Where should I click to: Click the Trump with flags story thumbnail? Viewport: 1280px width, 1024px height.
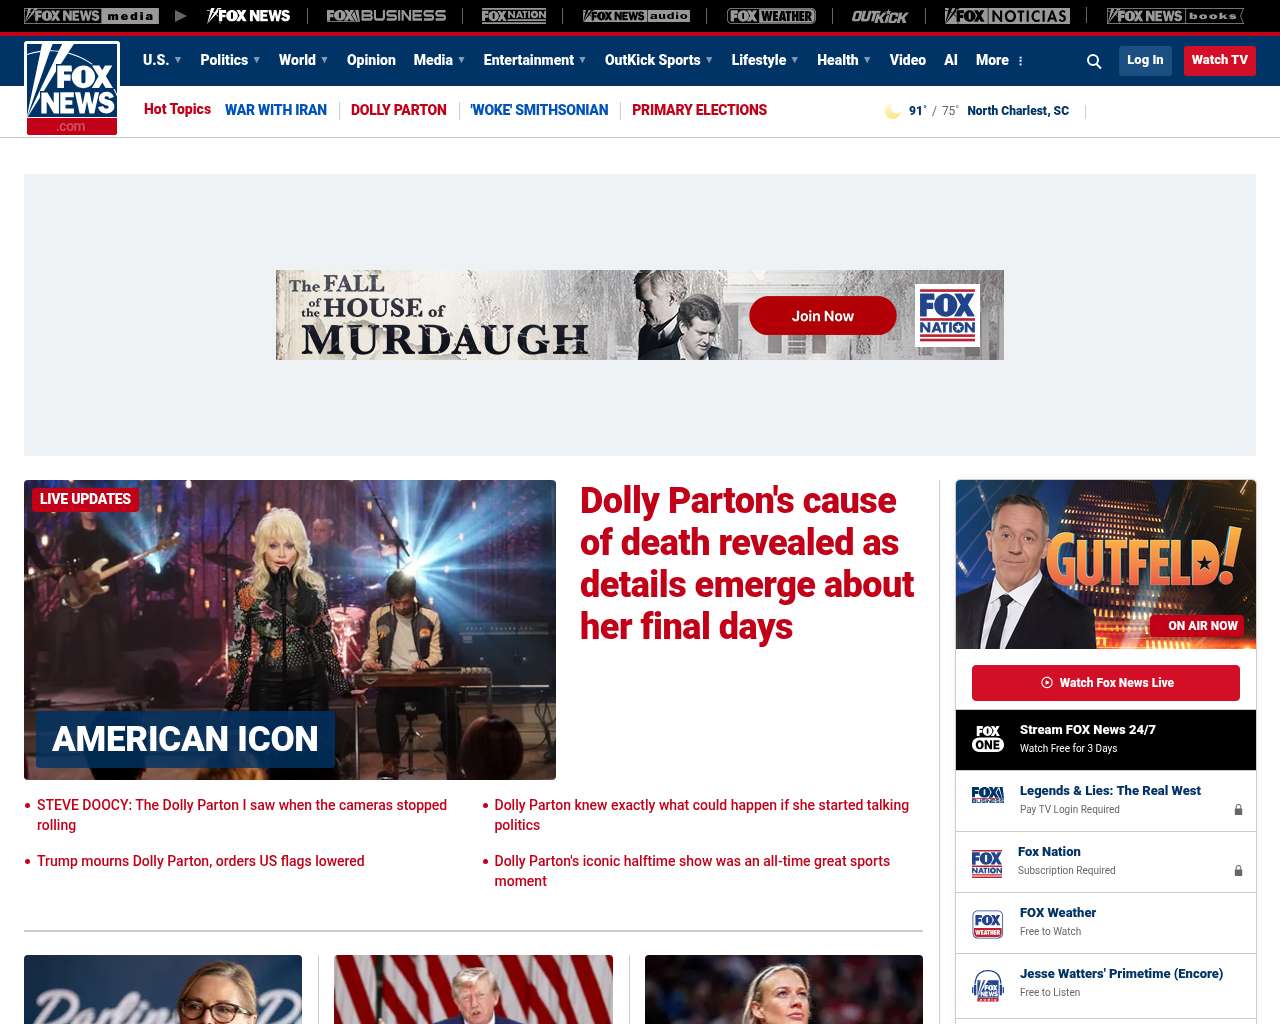(x=473, y=989)
